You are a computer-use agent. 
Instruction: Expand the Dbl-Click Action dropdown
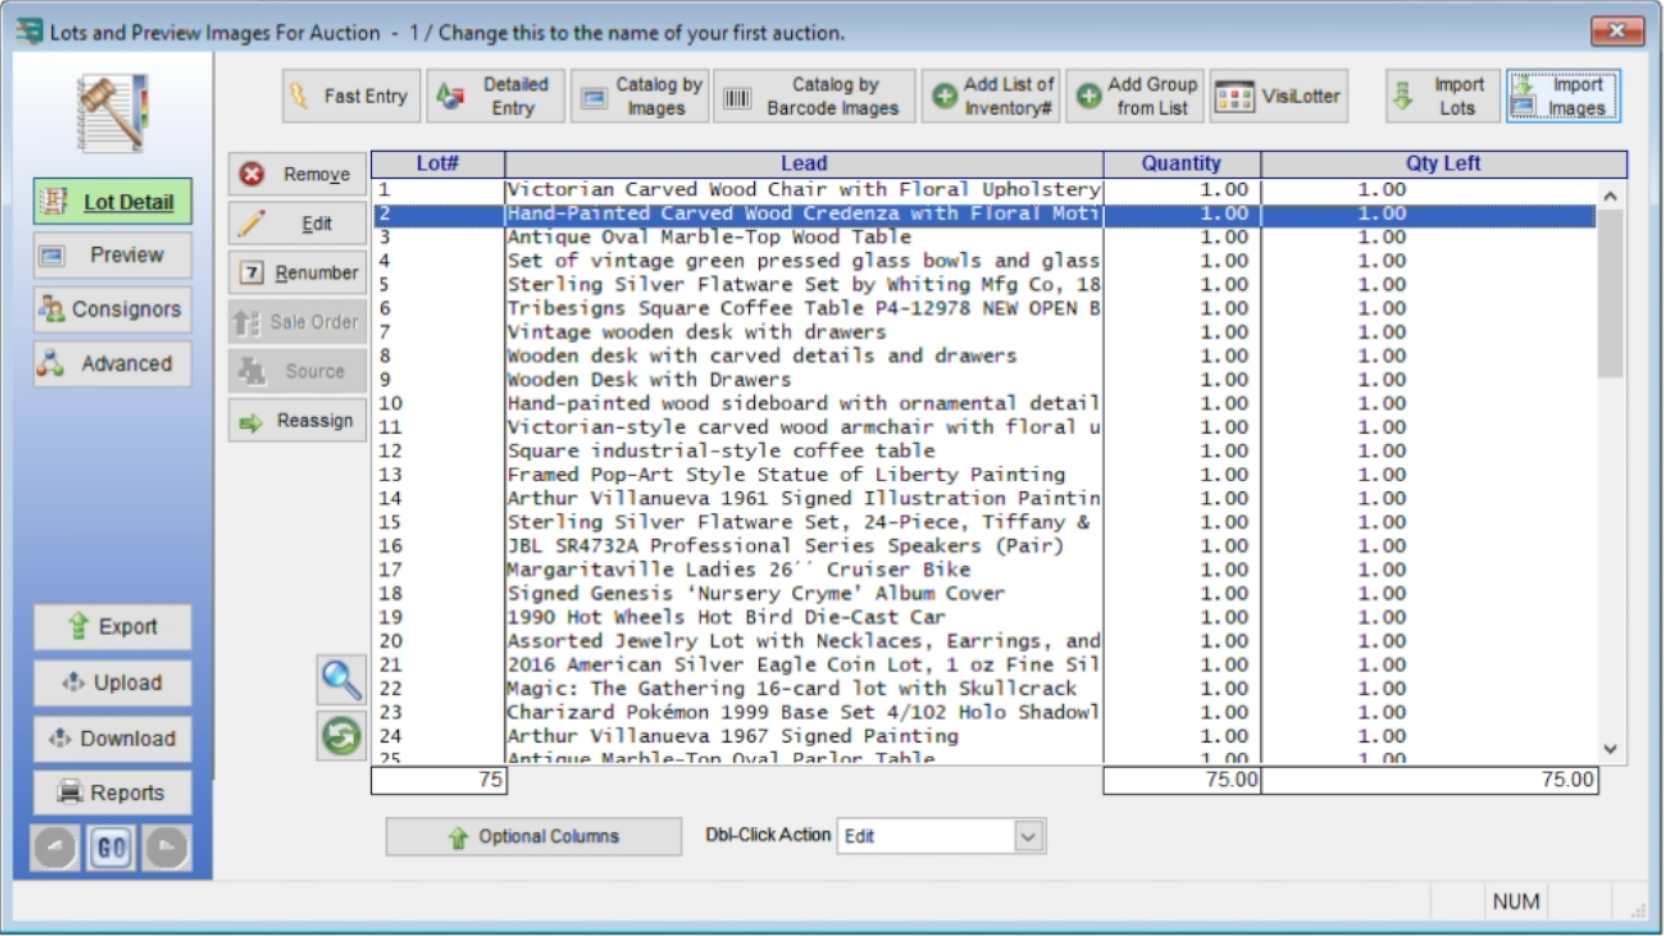coord(1028,836)
